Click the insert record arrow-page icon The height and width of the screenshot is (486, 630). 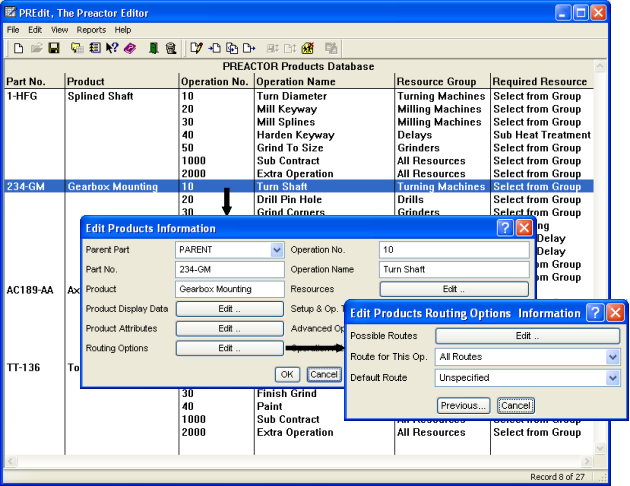(x=214, y=49)
